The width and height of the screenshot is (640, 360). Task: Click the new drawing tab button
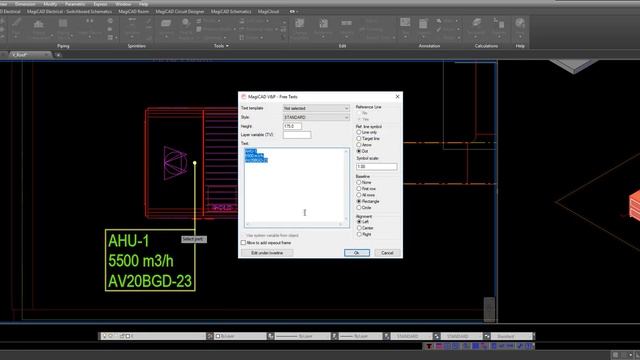[58, 54]
